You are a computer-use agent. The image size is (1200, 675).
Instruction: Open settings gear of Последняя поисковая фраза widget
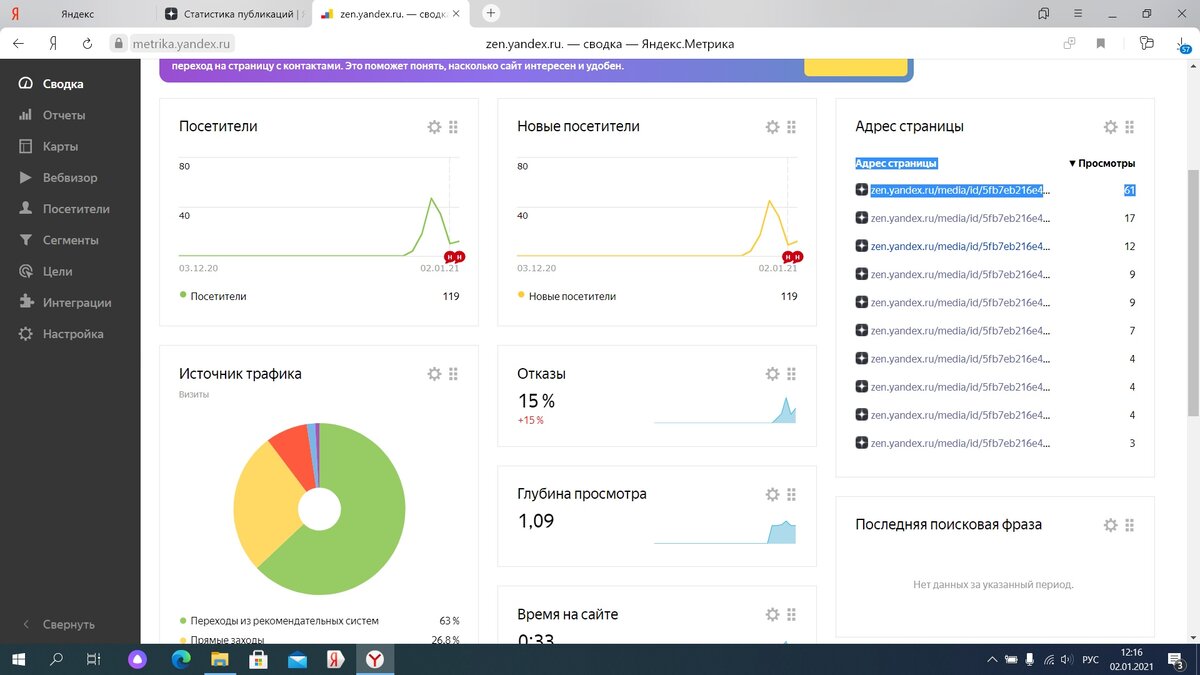pyautogui.click(x=1110, y=524)
